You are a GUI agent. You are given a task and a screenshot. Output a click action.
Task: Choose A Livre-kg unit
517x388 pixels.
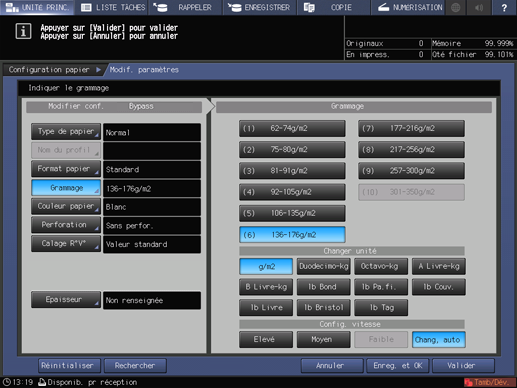[439, 266]
